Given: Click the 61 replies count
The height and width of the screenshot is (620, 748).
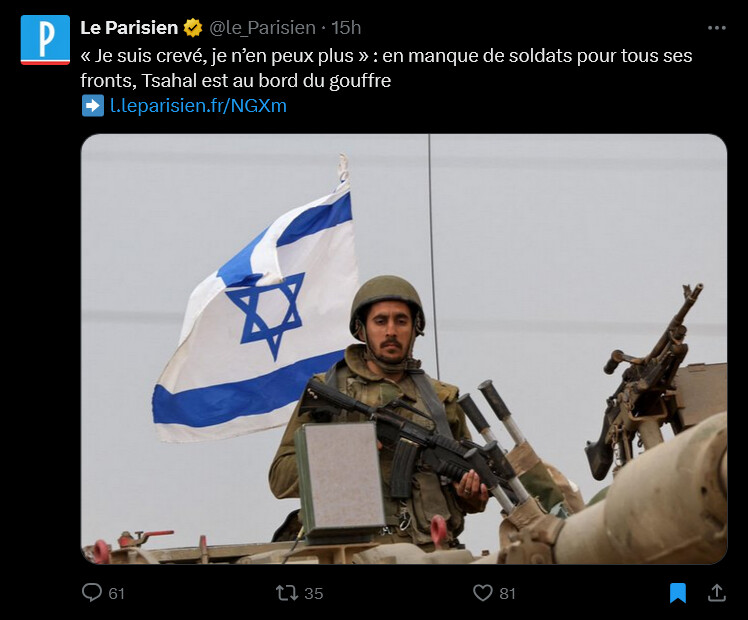Looking at the screenshot, I should click(x=116, y=593).
